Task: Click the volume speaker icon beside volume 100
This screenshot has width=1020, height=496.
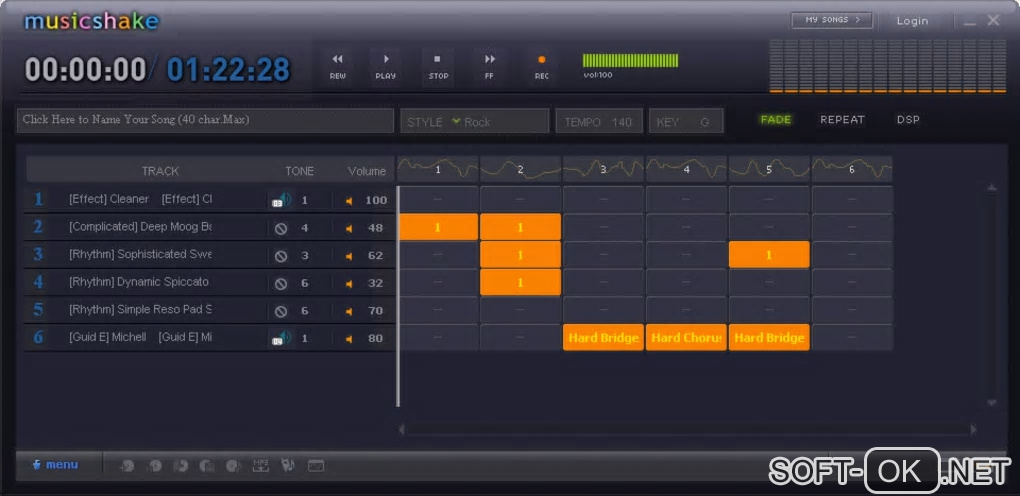Action: [x=349, y=200]
